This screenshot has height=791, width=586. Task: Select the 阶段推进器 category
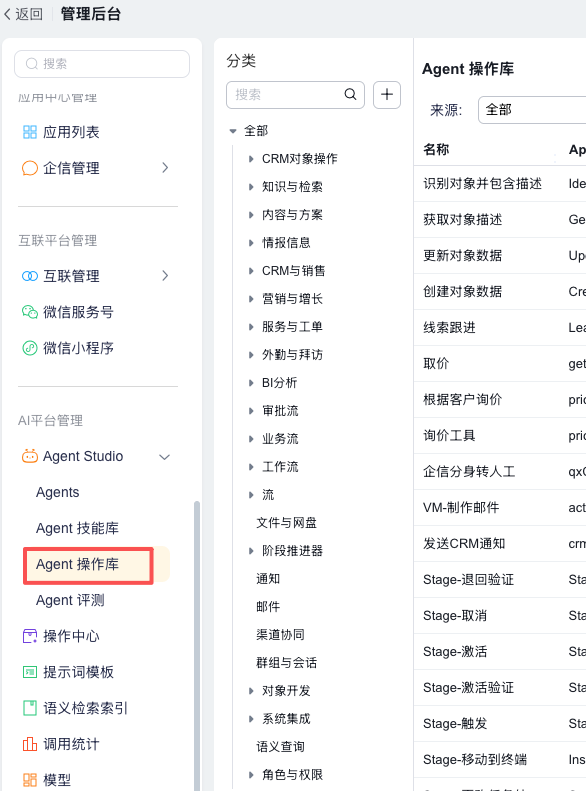tap(292, 551)
